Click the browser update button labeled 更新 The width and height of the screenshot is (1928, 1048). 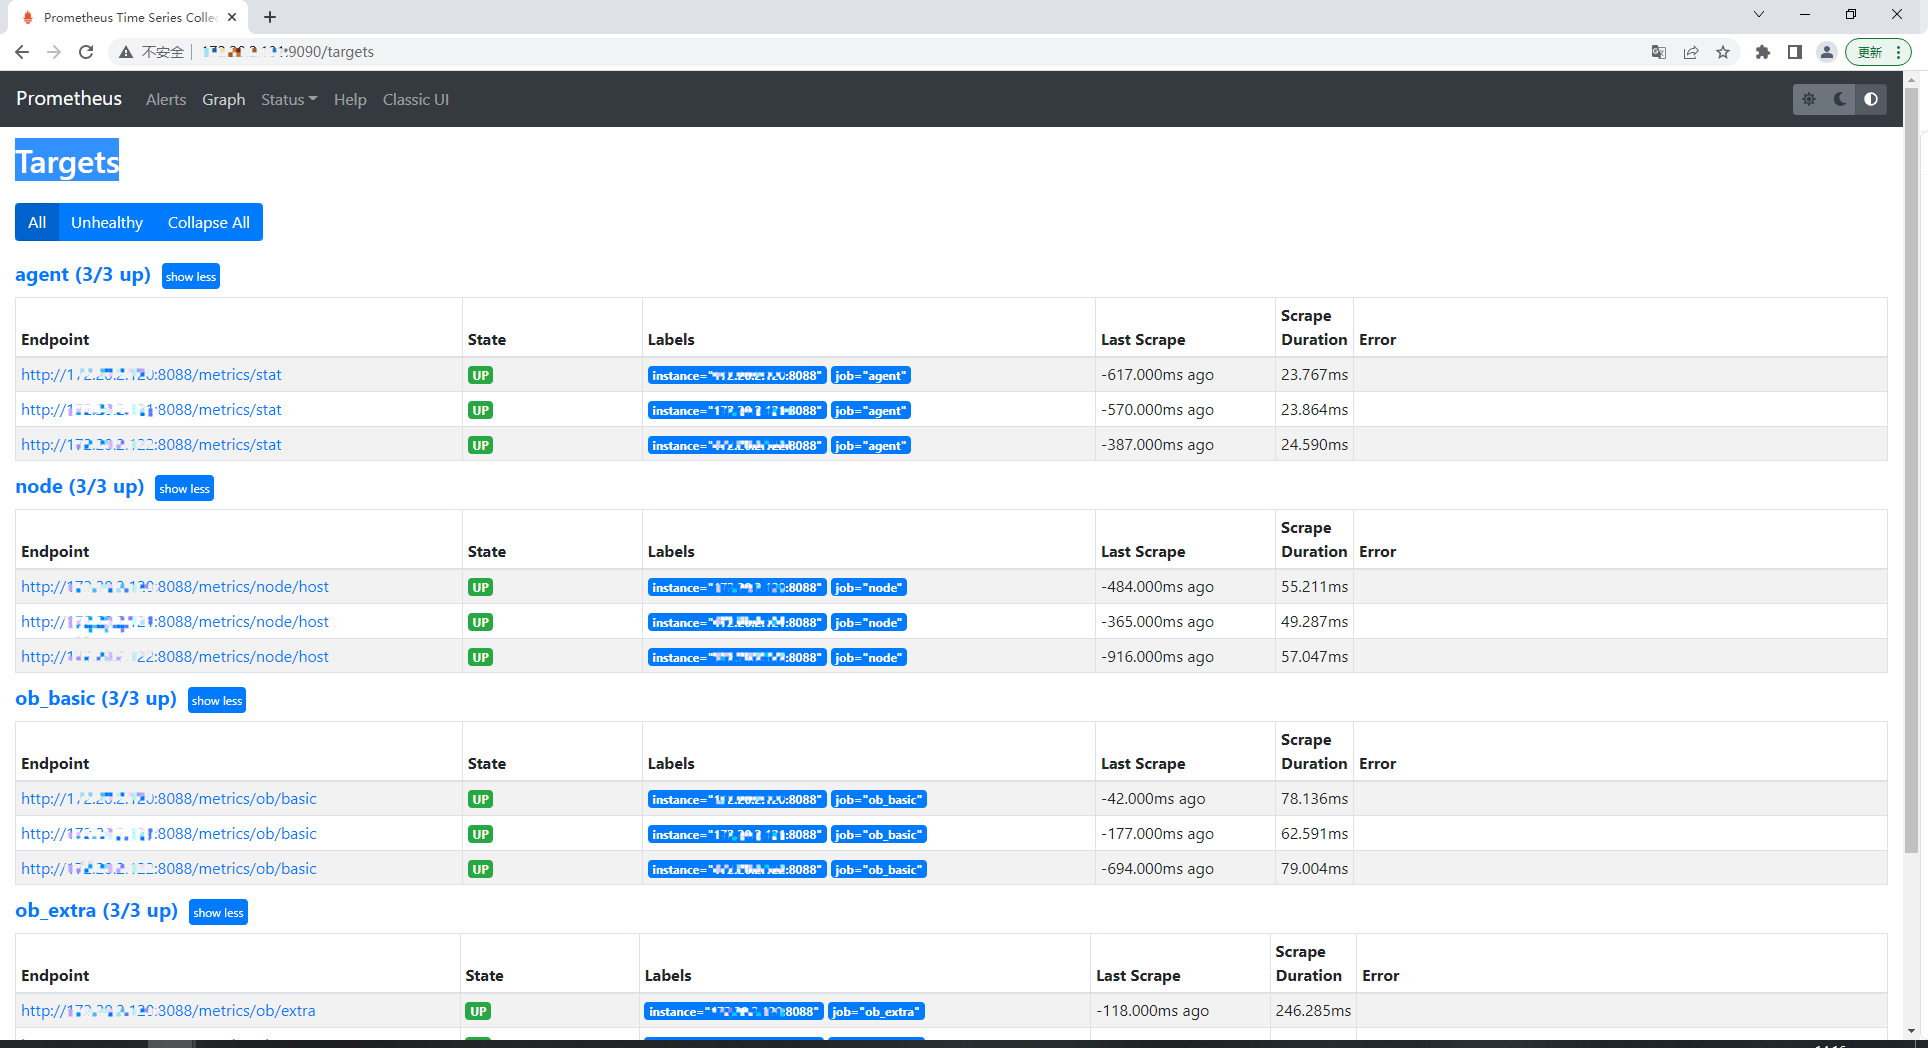pyautogui.click(x=1878, y=52)
